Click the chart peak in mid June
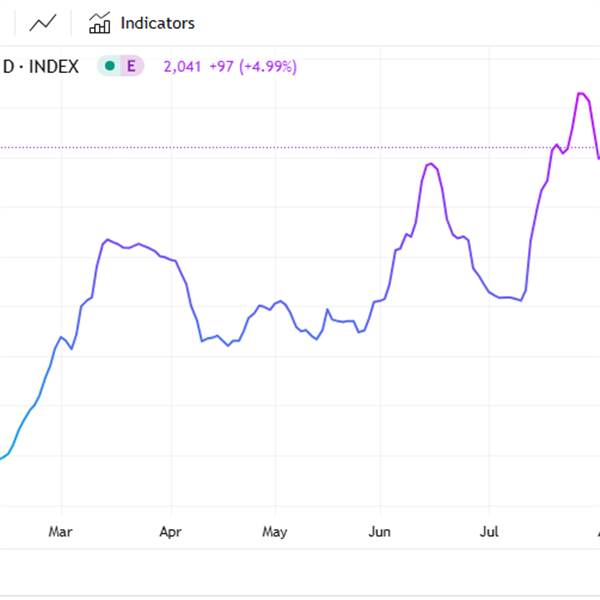The width and height of the screenshot is (600, 600). pos(431,164)
